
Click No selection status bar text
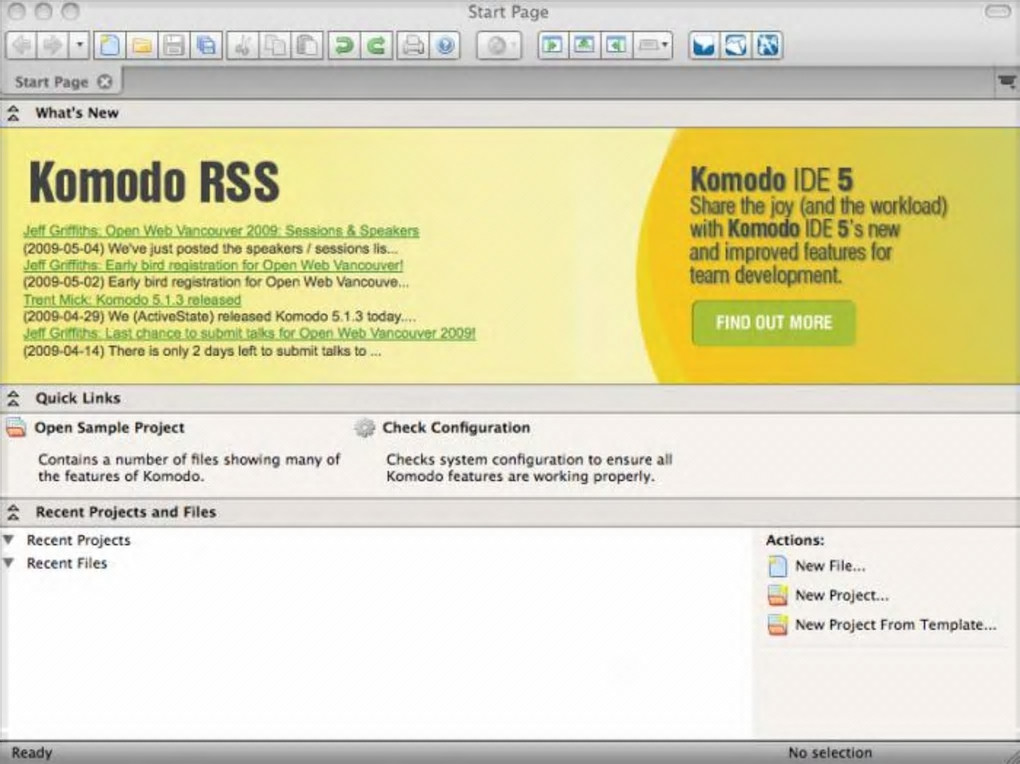[x=830, y=753]
